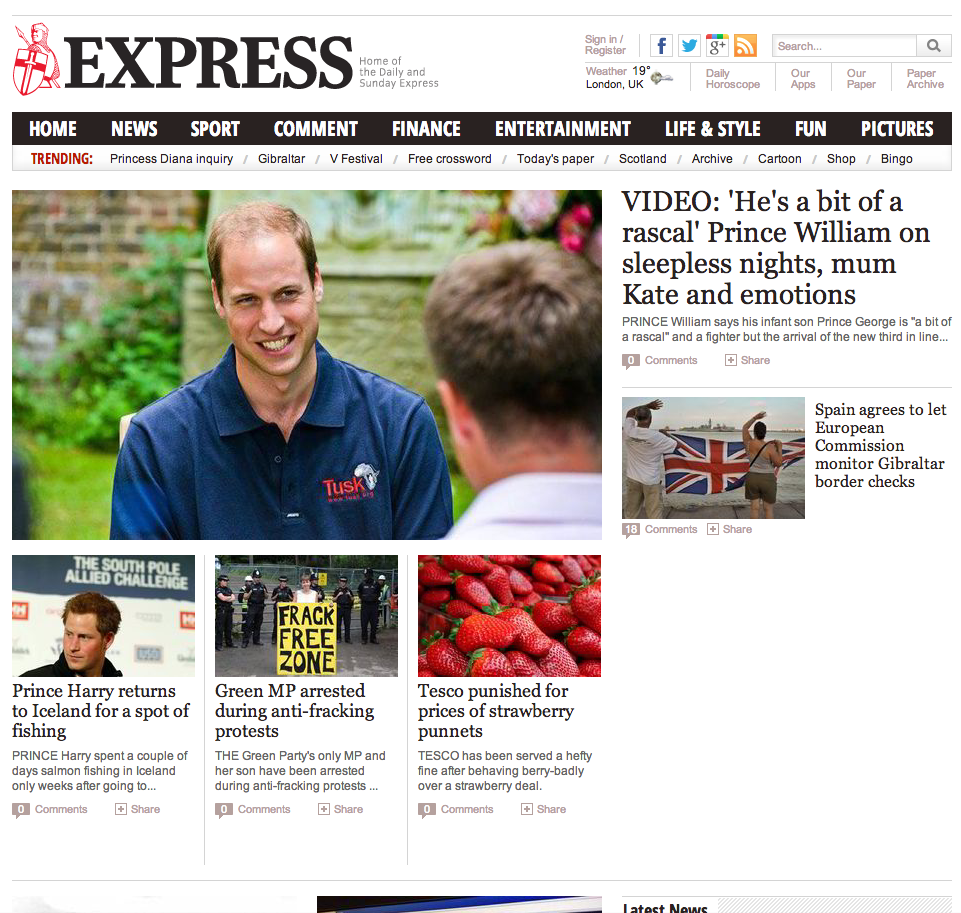Open the Frack Free Zone protest thumbnail
This screenshot has width=961, height=913.
(x=306, y=616)
